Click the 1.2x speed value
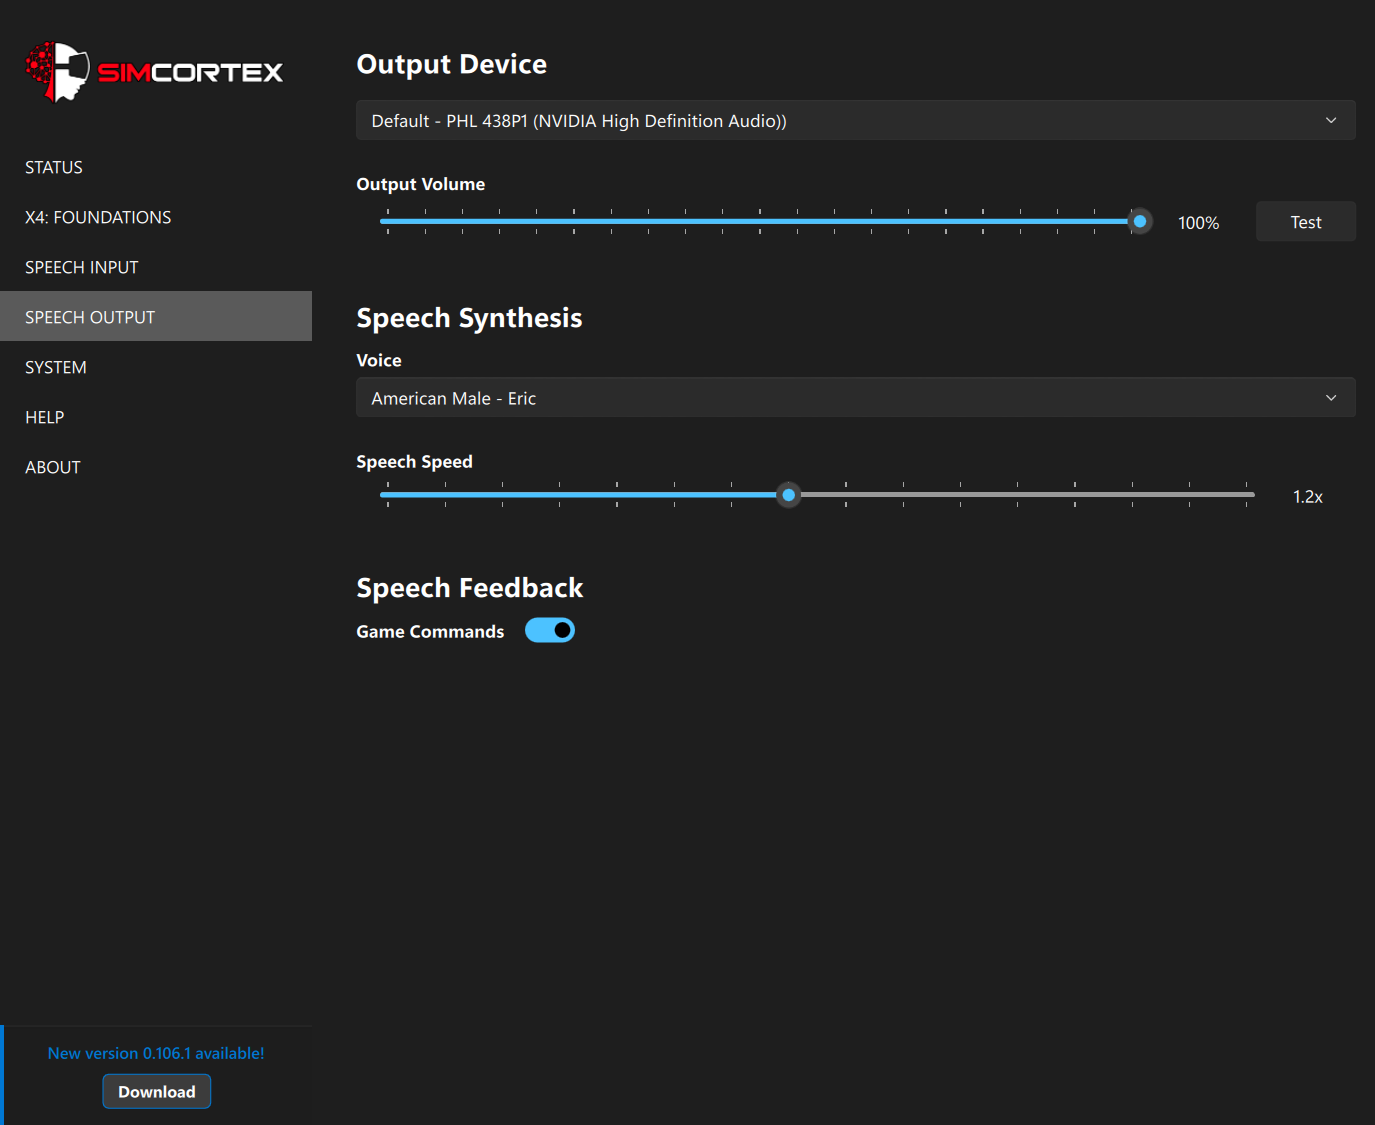The height and width of the screenshot is (1125, 1375). click(1308, 497)
